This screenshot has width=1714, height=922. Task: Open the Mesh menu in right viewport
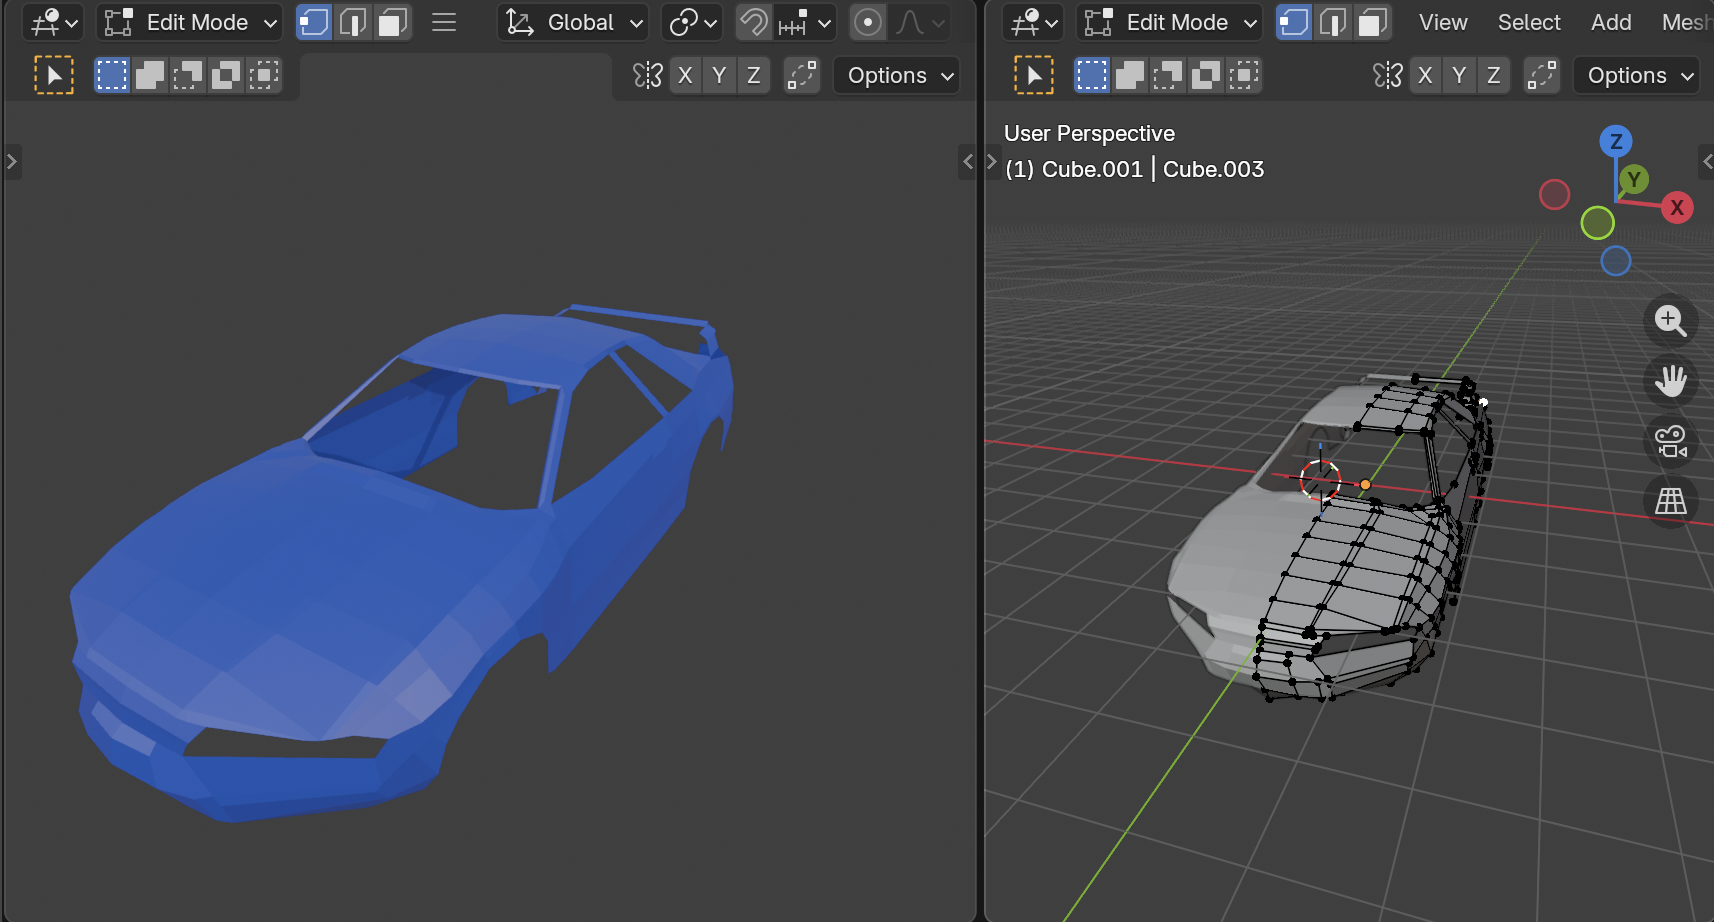click(x=1686, y=22)
